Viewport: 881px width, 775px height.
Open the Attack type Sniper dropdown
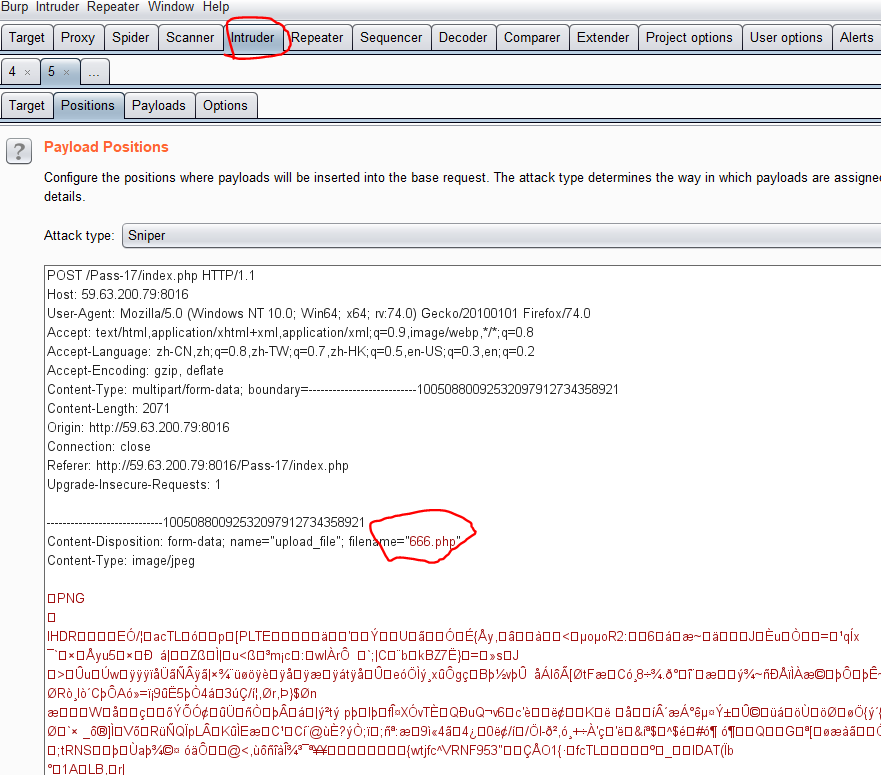[x=502, y=235]
